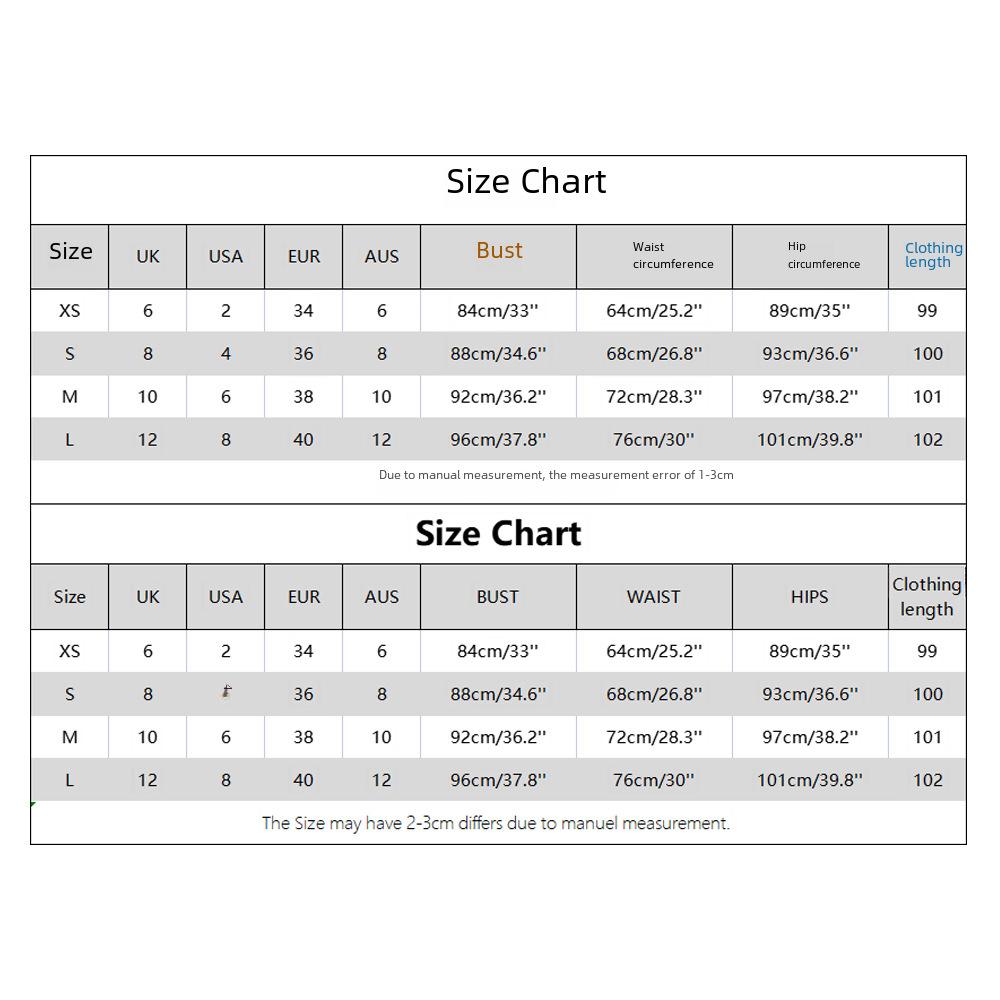Click the 2-3cm differs note at bottom
Screen dimensions: 1000x1000
point(496,824)
